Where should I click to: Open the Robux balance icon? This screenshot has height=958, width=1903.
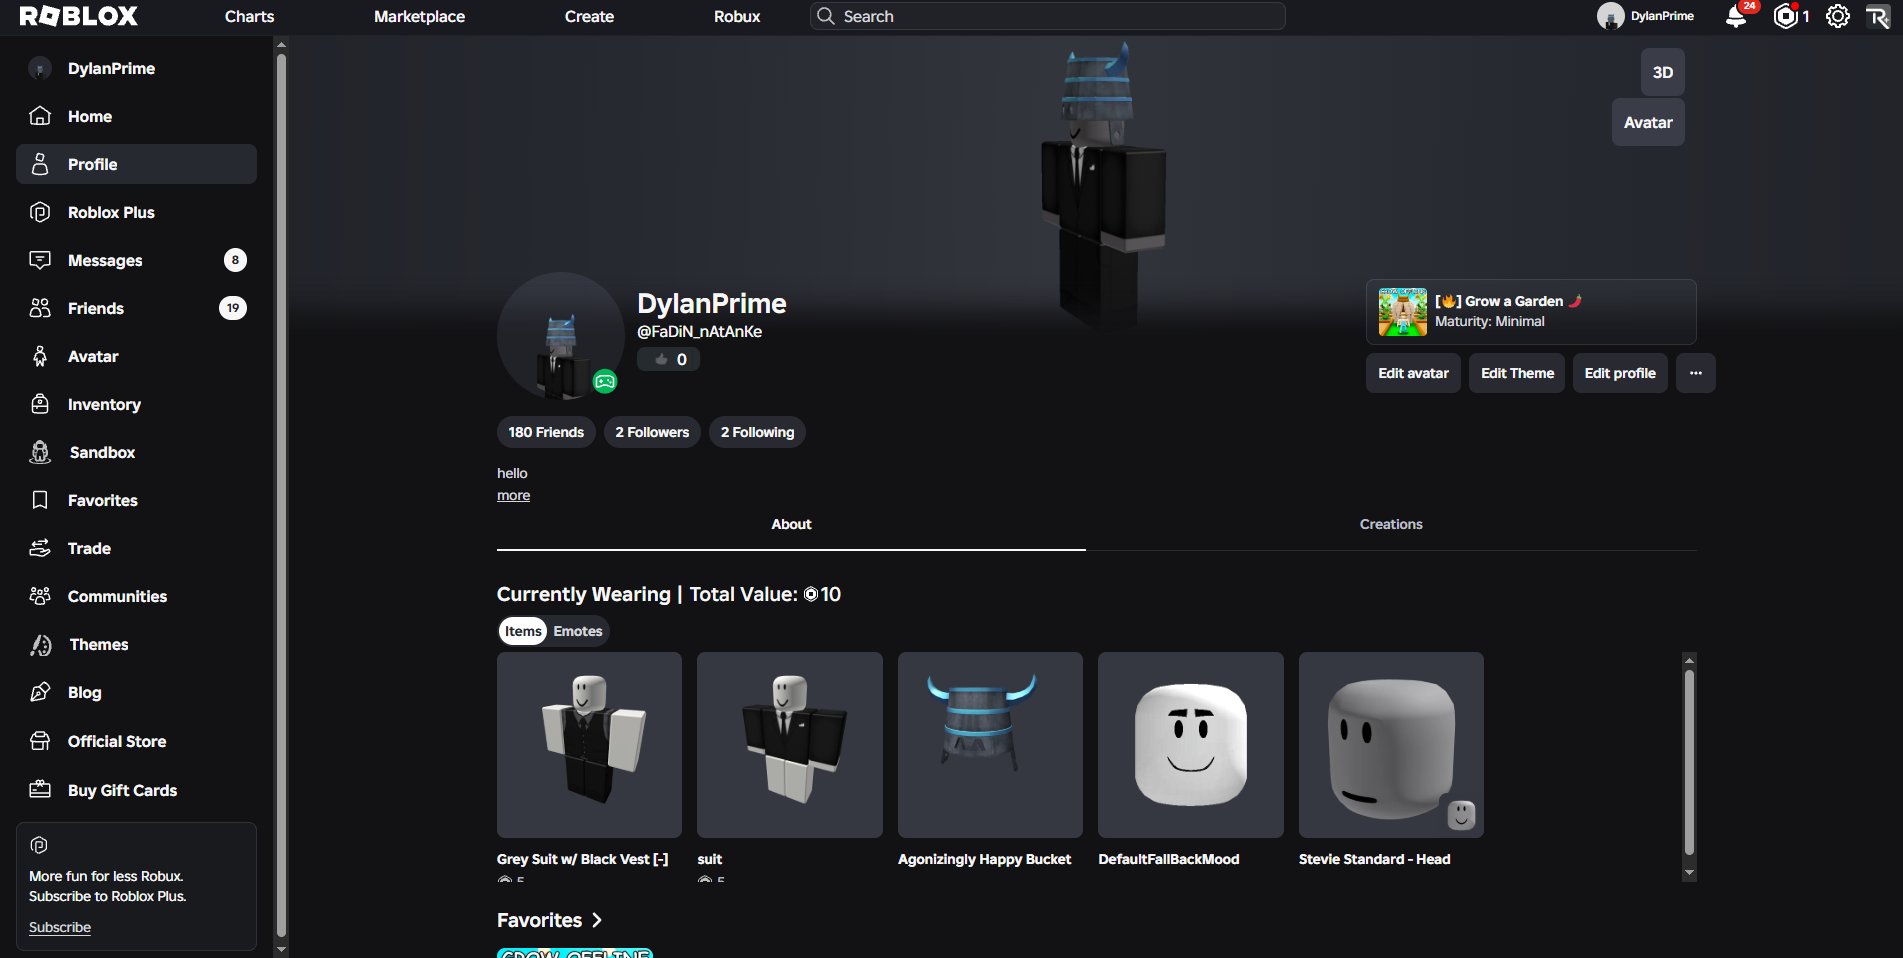(x=1785, y=16)
